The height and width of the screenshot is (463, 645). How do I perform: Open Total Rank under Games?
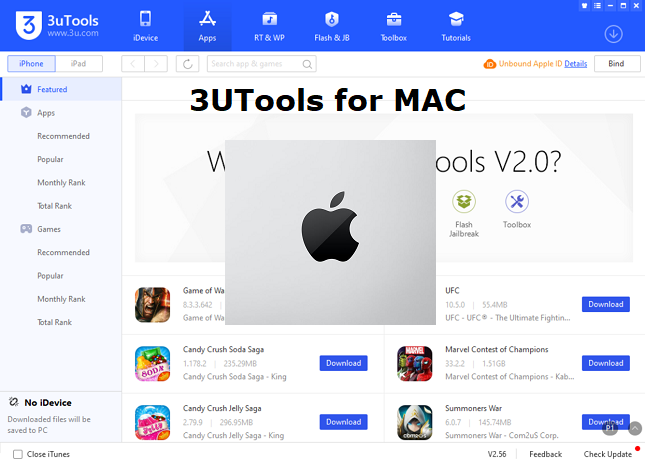tap(54, 322)
